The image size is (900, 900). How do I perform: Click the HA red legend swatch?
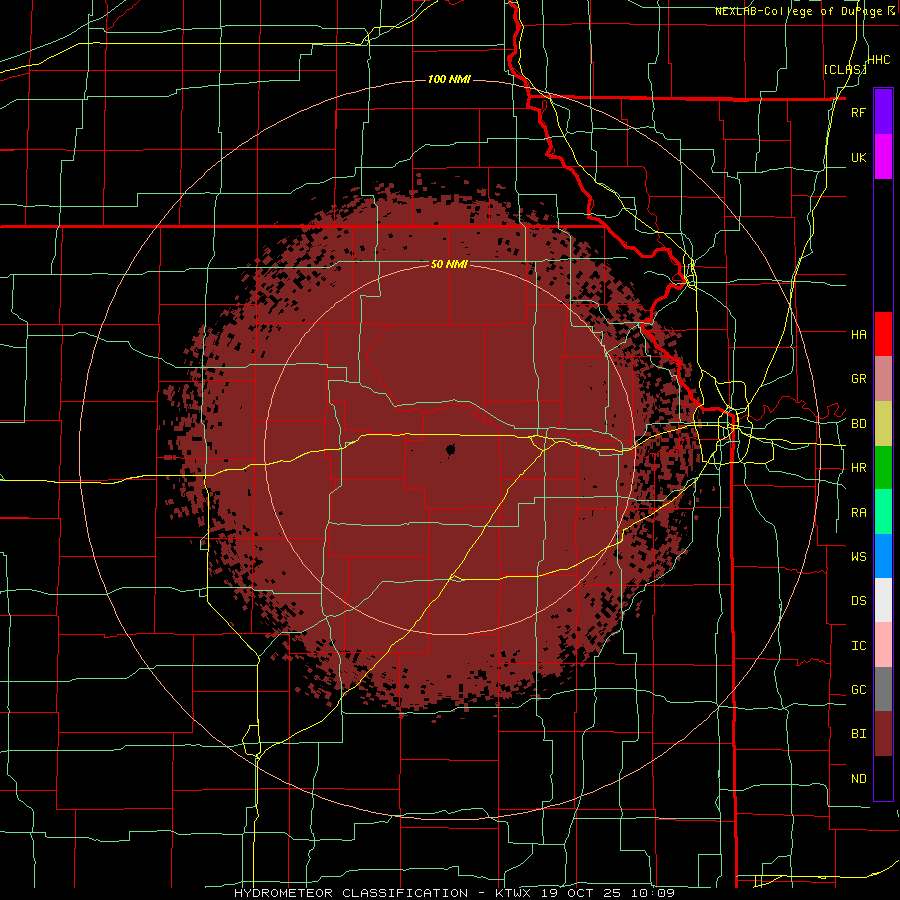coord(883,334)
